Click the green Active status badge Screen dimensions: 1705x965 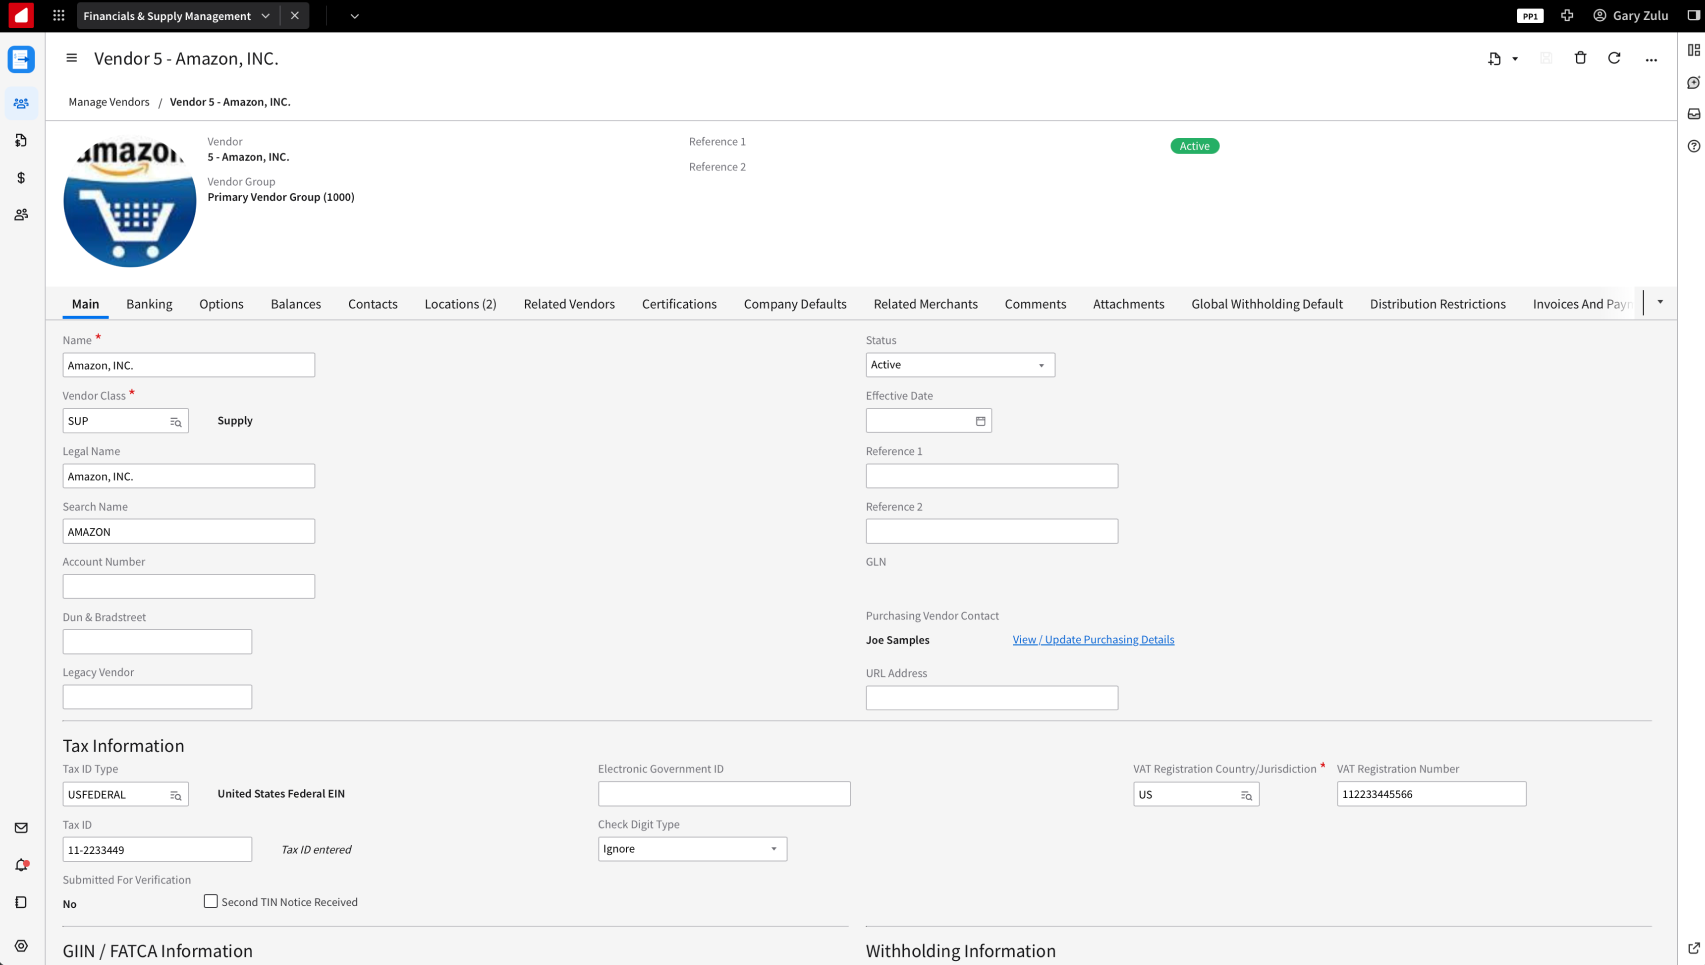(x=1195, y=146)
